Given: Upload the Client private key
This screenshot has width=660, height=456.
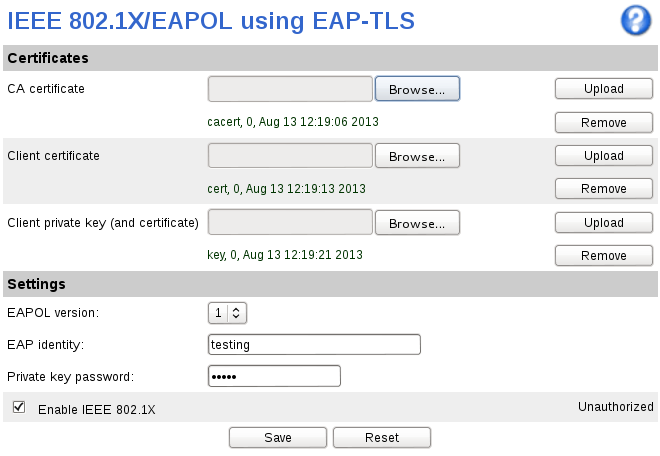Looking at the screenshot, I should [604, 223].
